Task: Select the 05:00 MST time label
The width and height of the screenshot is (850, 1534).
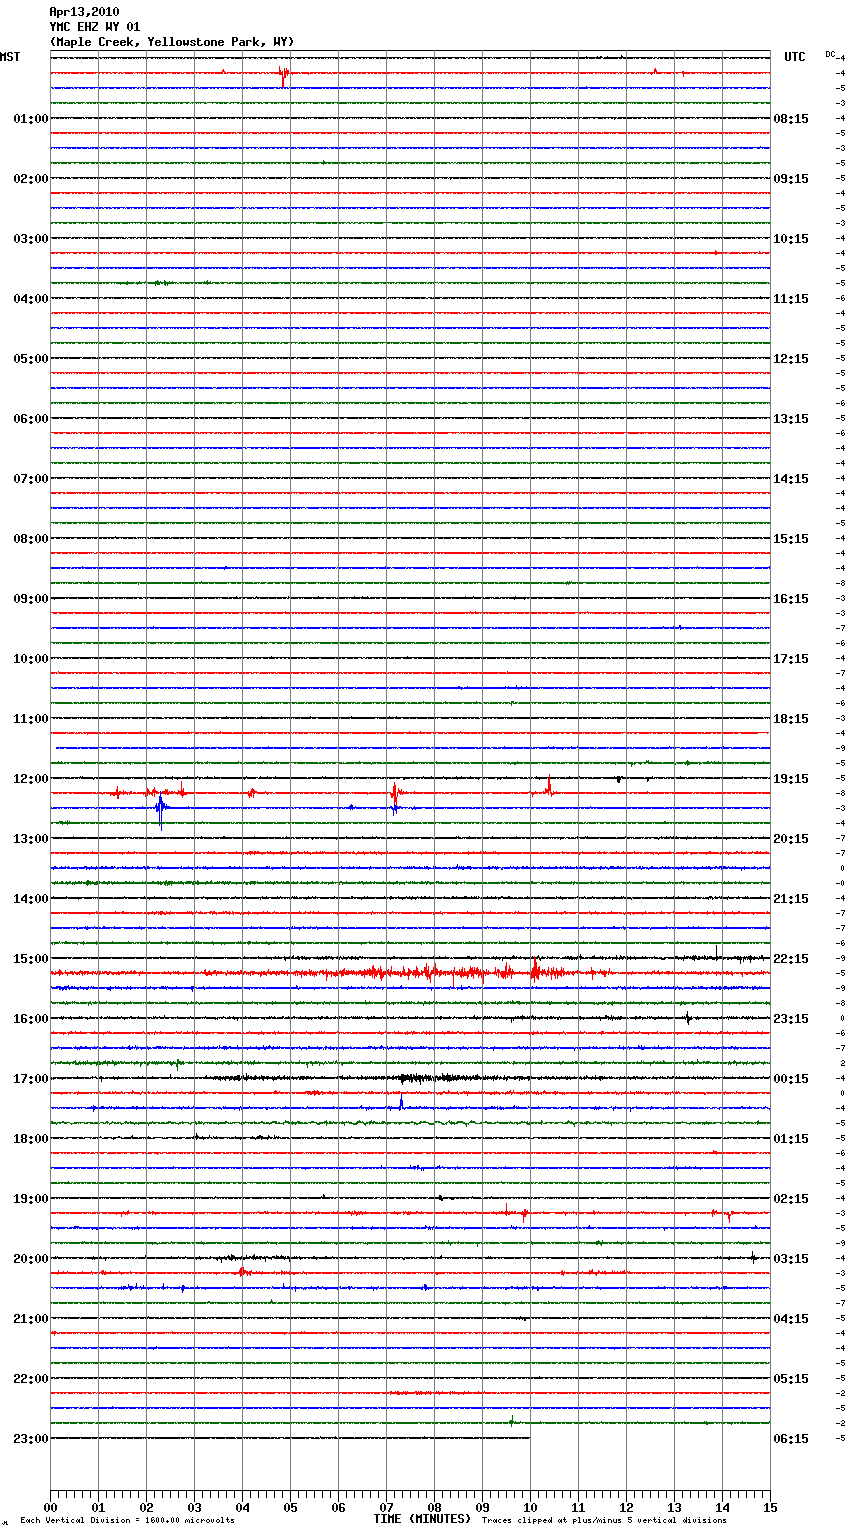Action: point(31,359)
